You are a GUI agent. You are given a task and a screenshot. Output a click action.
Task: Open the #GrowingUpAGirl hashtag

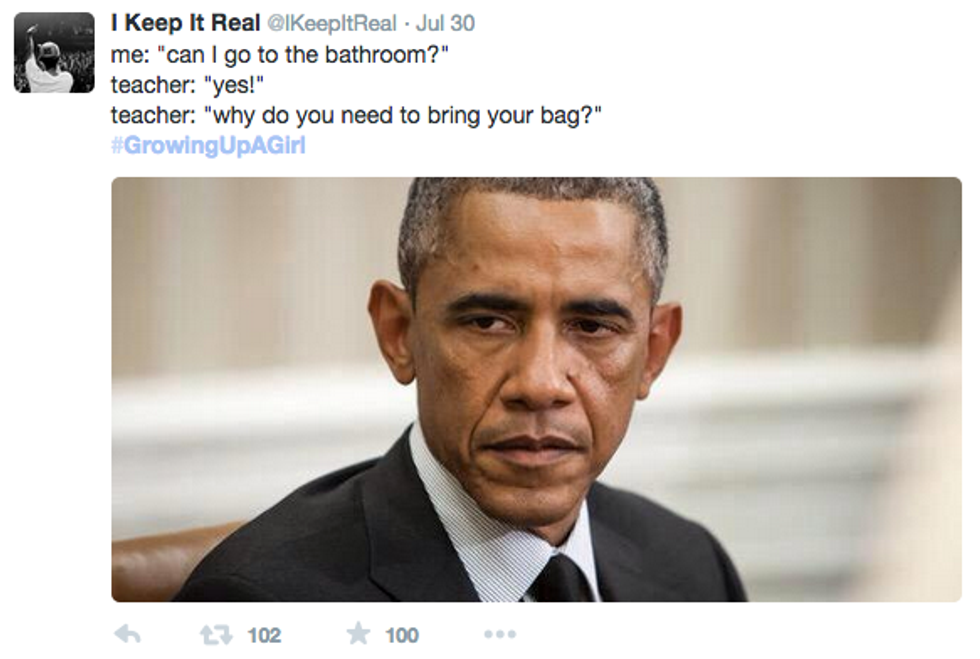click(209, 145)
